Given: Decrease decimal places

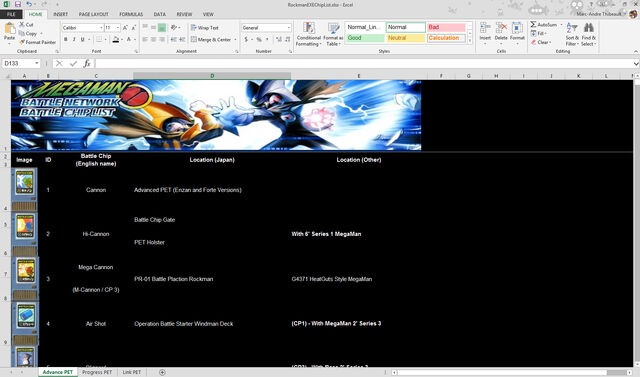Looking at the screenshot, I should [x=287, y=40].
